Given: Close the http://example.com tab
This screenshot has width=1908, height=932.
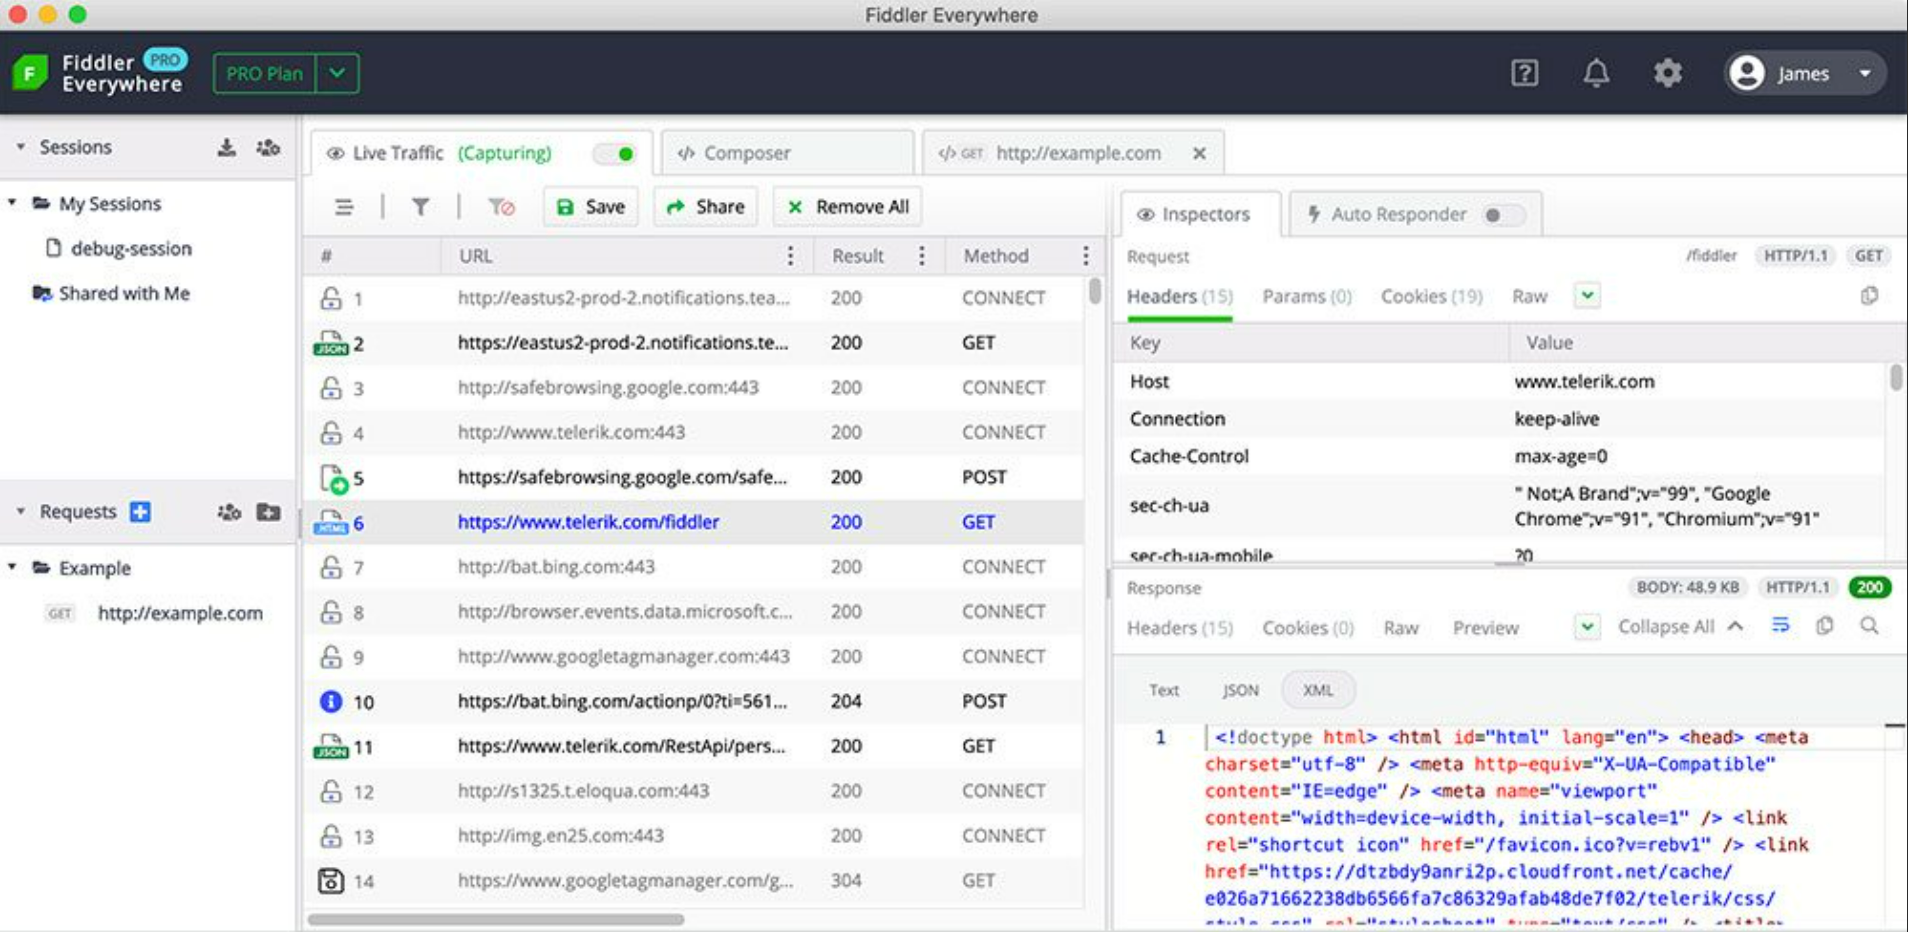Looking at the screenshot, I should coord(1199,153).
